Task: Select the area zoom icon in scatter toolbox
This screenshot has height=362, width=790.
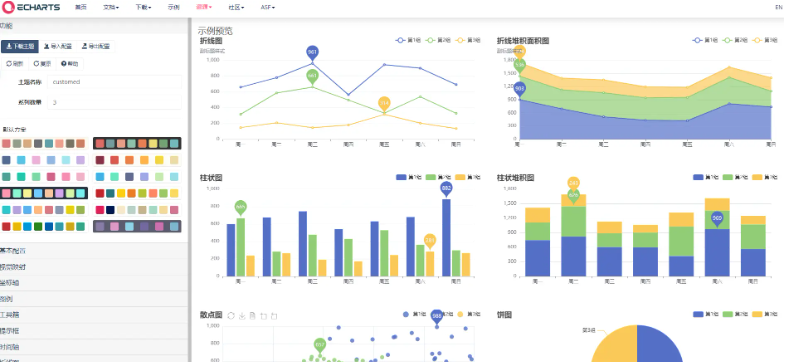Action: pos(264,316)
